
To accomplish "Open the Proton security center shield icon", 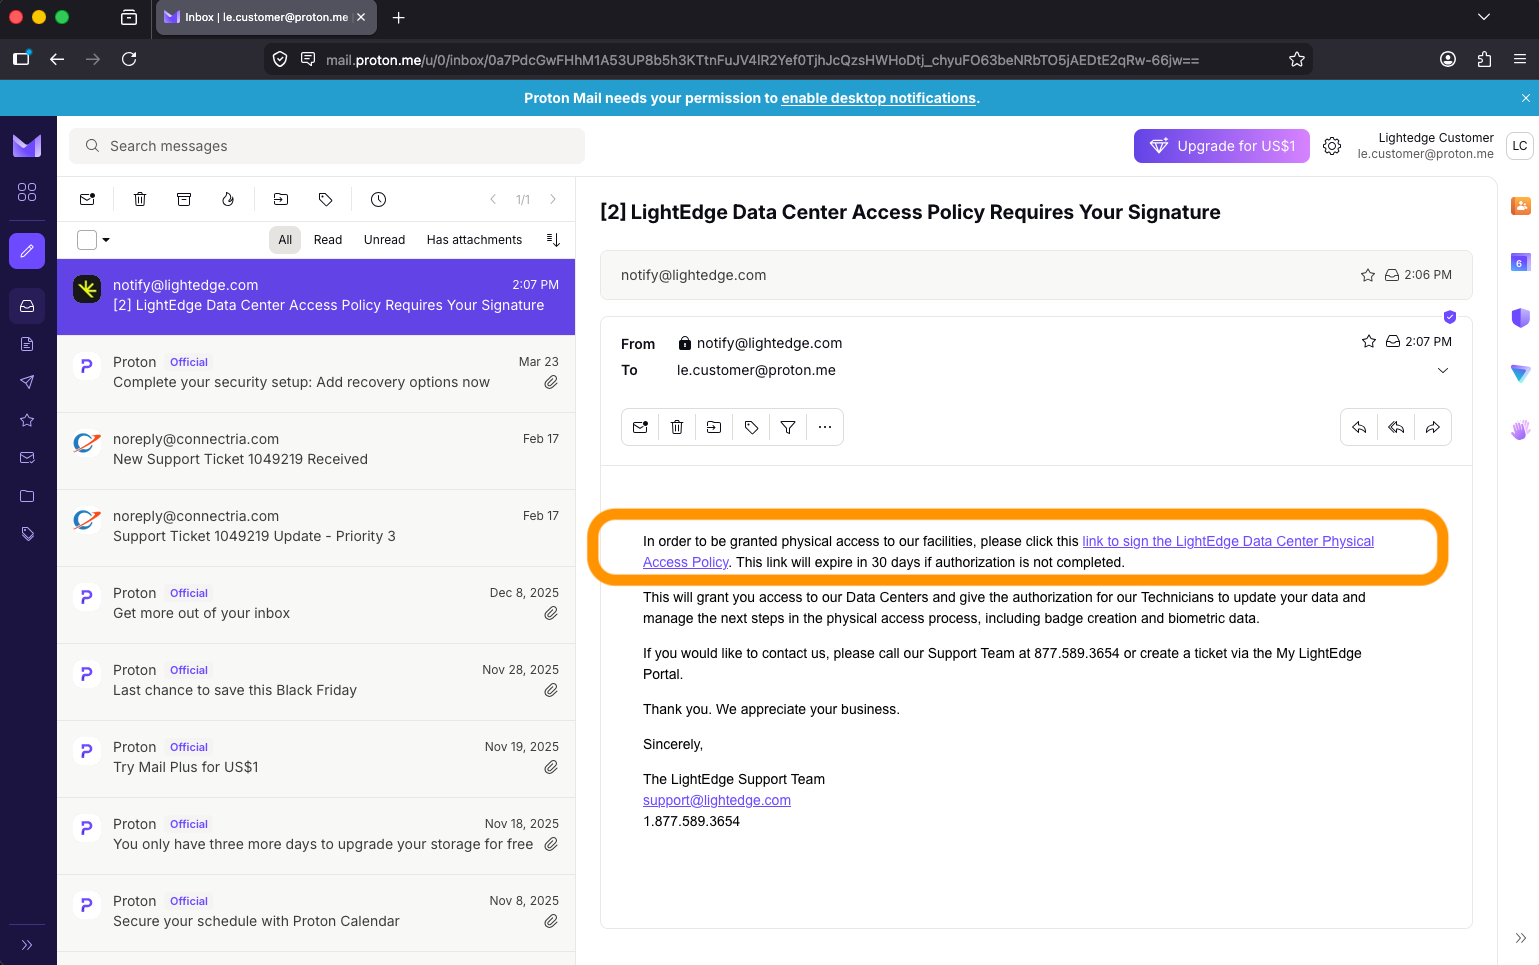I will pos(1521,318).
